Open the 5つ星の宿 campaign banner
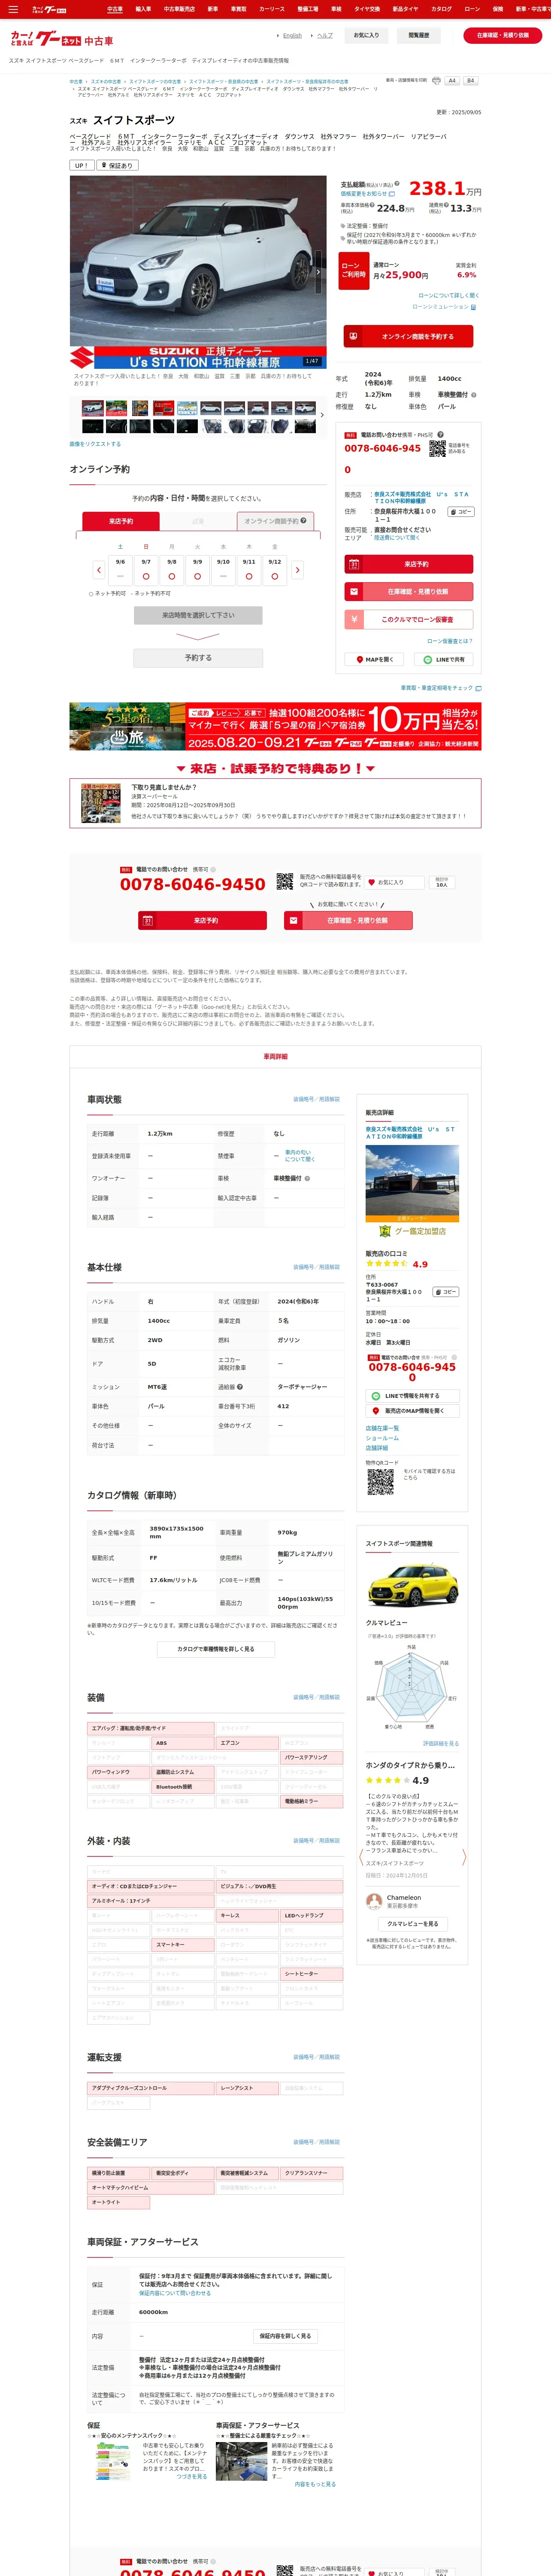Image resolution: width=551 pixels, height=2576 pixels. click(275, 727)
